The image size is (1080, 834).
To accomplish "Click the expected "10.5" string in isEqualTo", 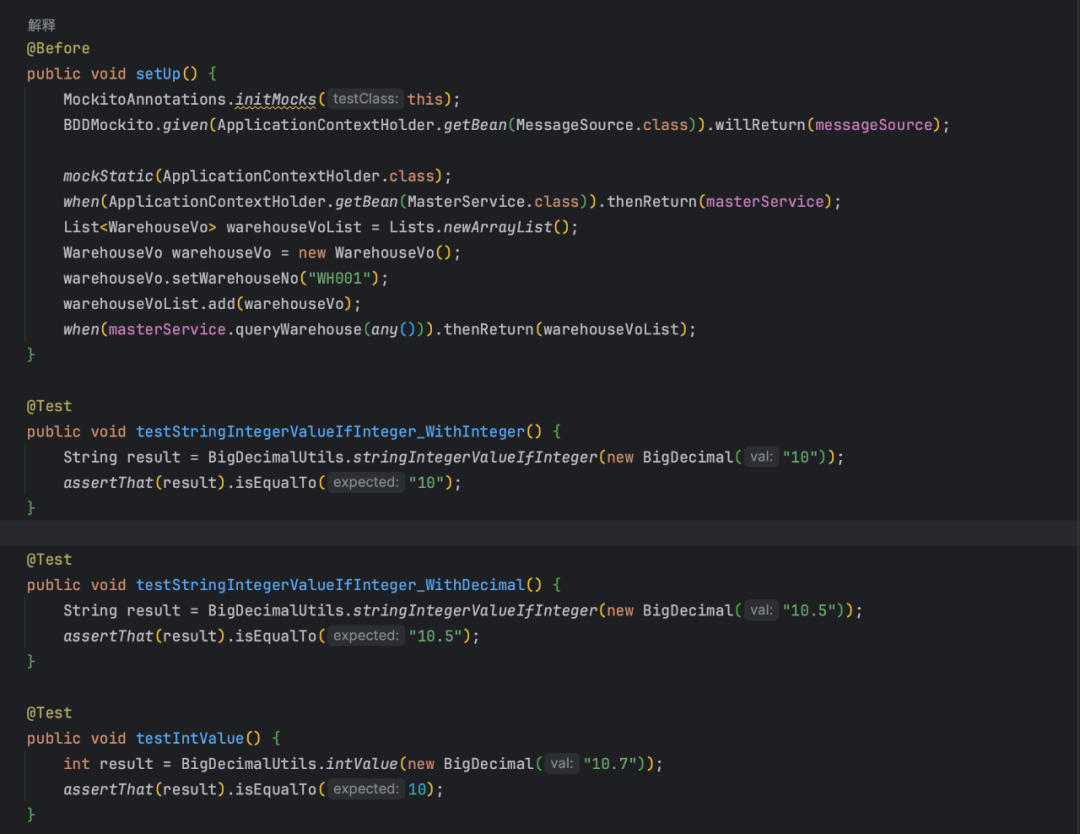I will click(x=435, y=636).
